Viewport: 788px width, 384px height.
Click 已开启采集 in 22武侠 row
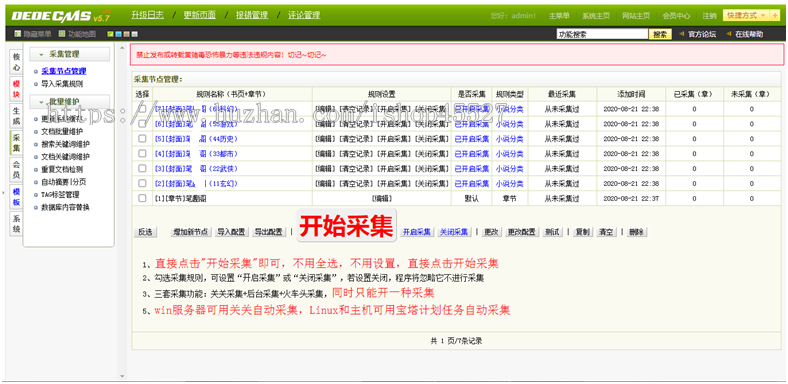click(471, 169)
